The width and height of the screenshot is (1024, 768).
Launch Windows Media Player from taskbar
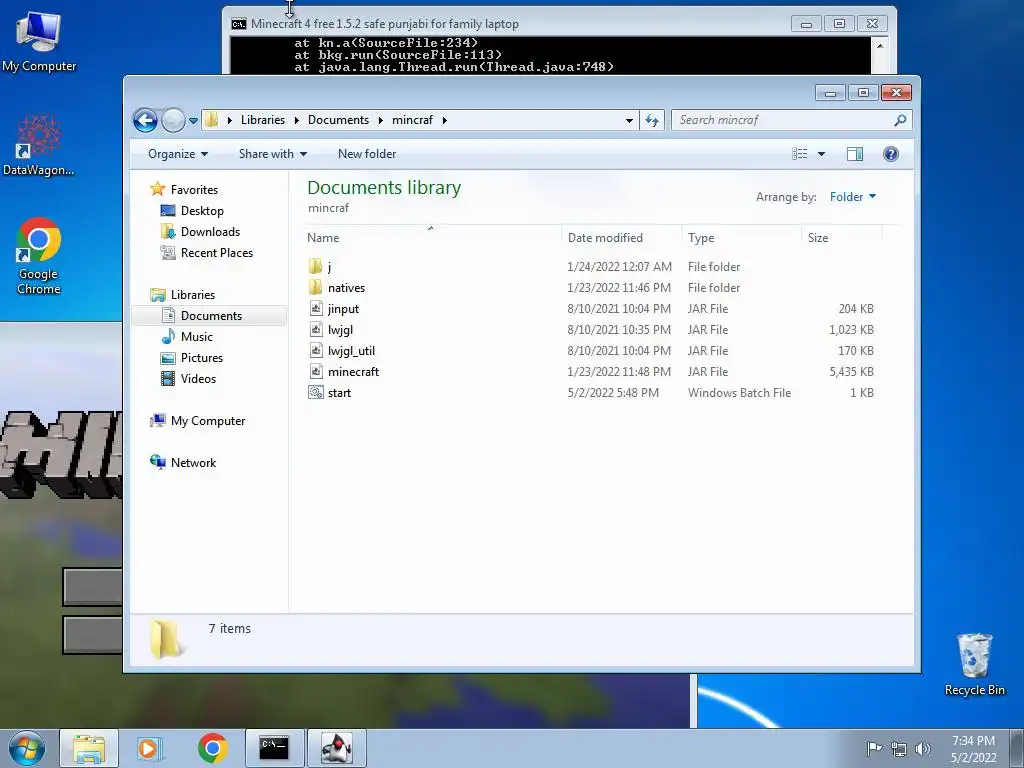[150, 748]
